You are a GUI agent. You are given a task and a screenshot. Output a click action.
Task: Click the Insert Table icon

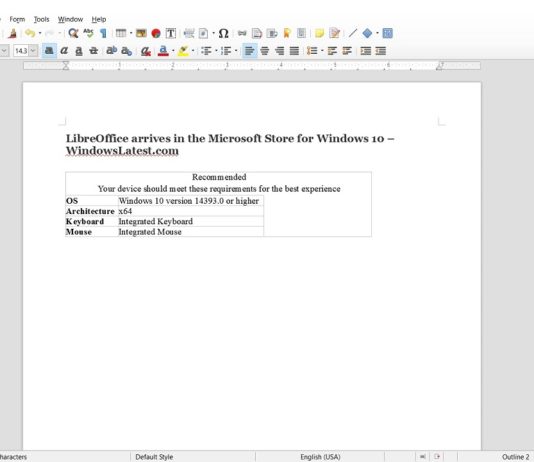121,33
